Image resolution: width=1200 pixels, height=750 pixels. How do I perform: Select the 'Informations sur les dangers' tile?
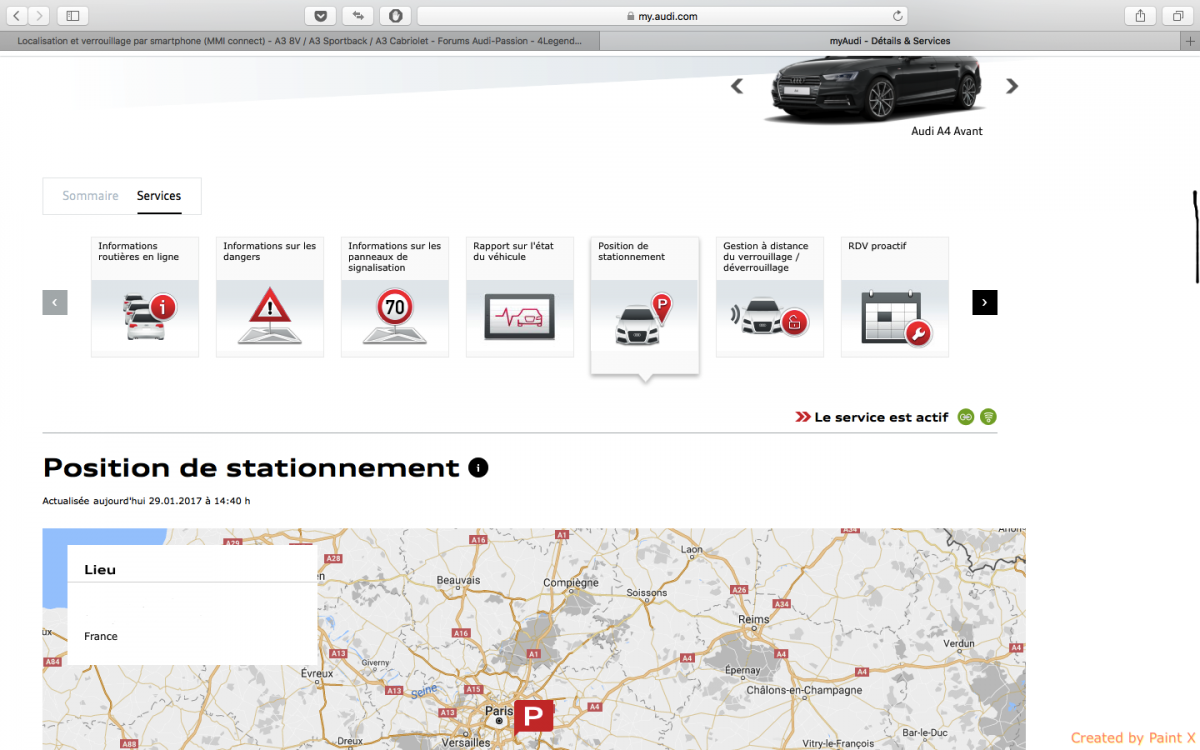pyautogui.click(x=270, y=297)
